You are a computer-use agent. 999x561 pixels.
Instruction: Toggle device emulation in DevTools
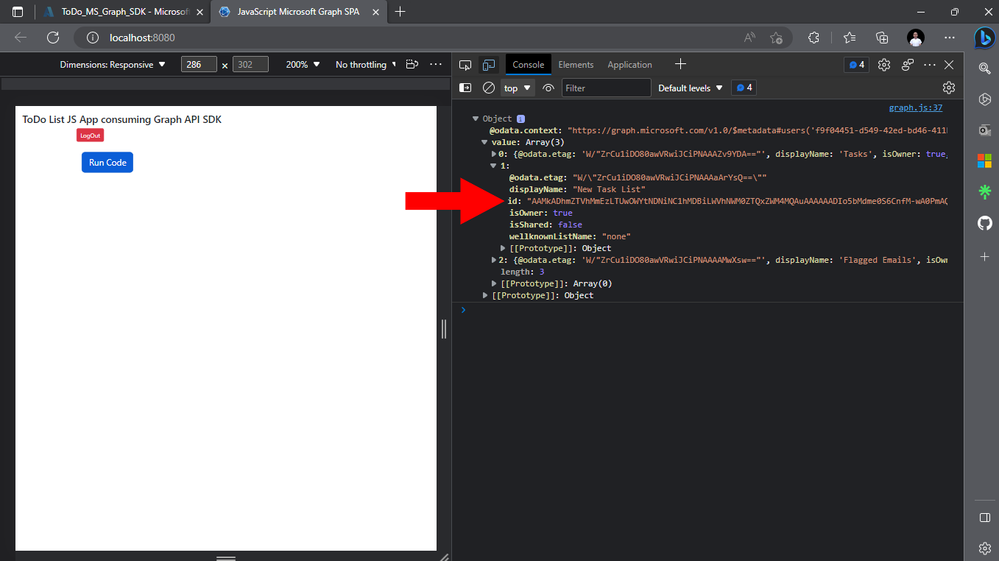(489, 65)
